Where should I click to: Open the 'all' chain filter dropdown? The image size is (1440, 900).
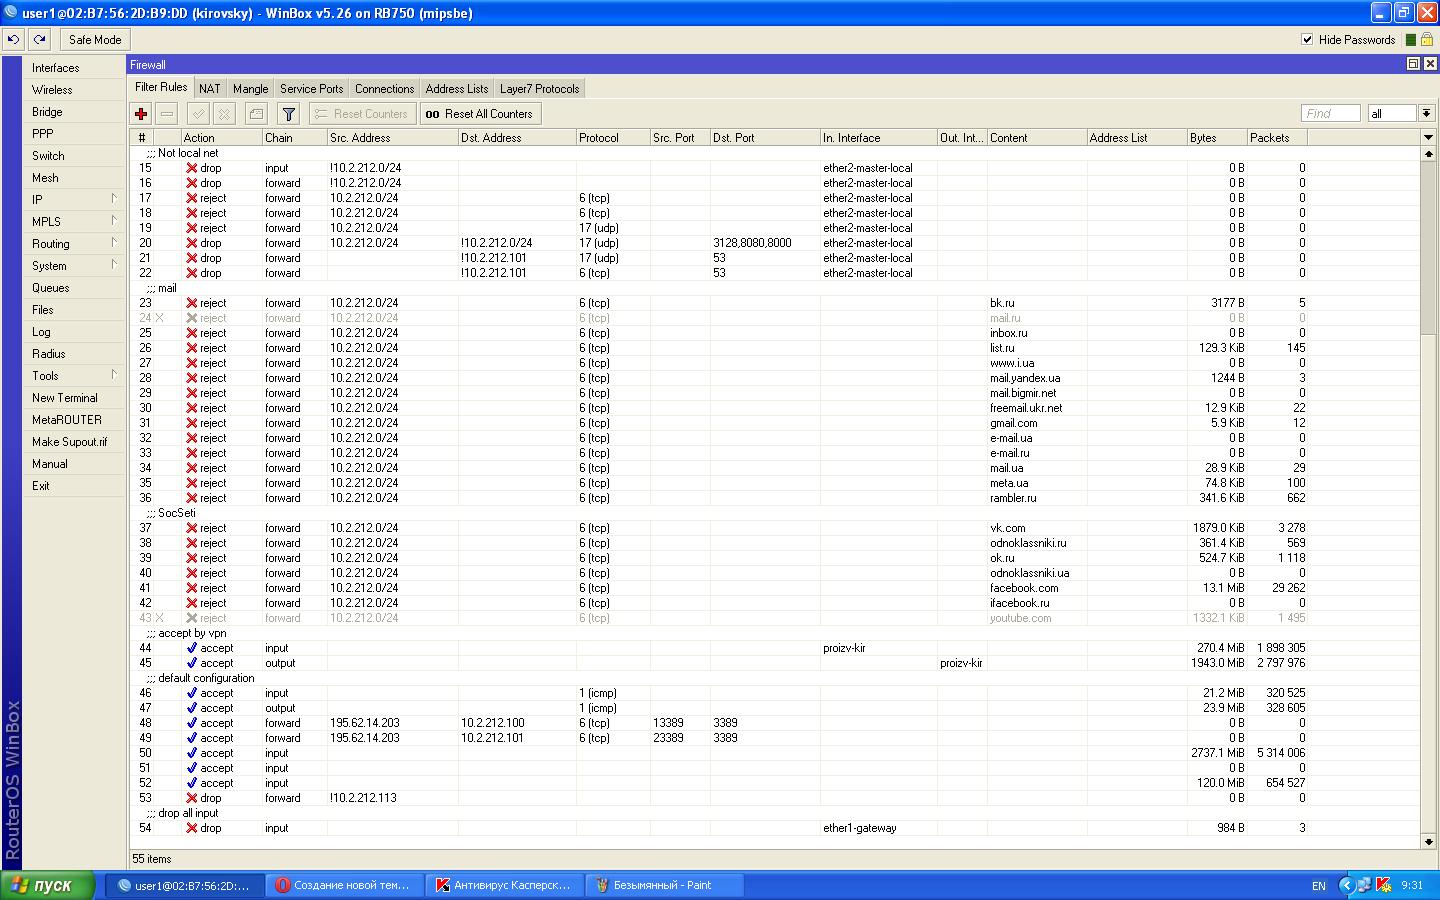(1426, 114)
